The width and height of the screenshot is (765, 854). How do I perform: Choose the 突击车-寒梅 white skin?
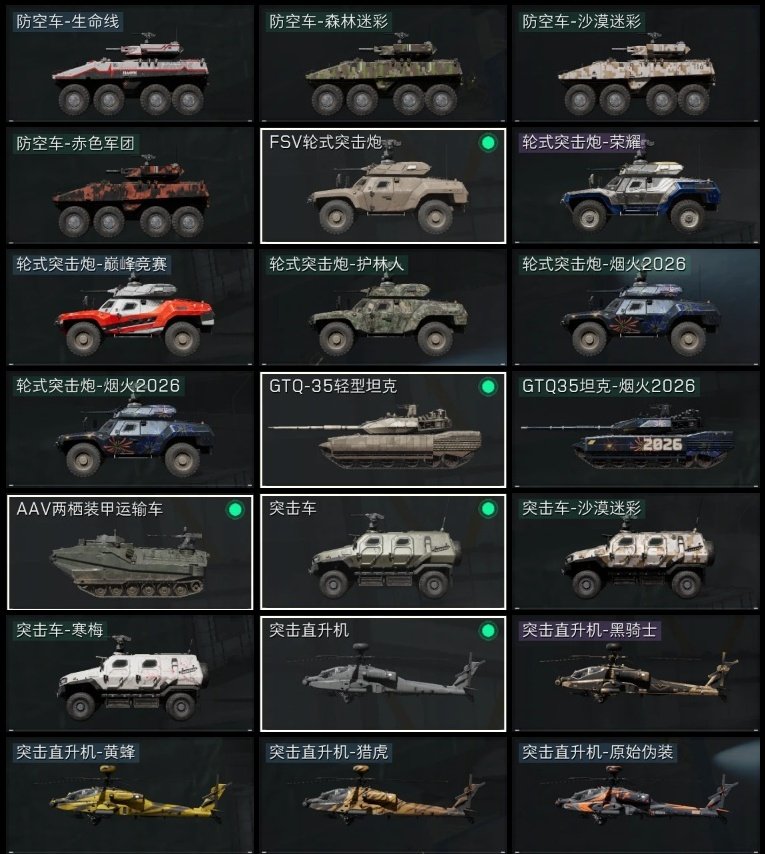click(x=130, y=673)
